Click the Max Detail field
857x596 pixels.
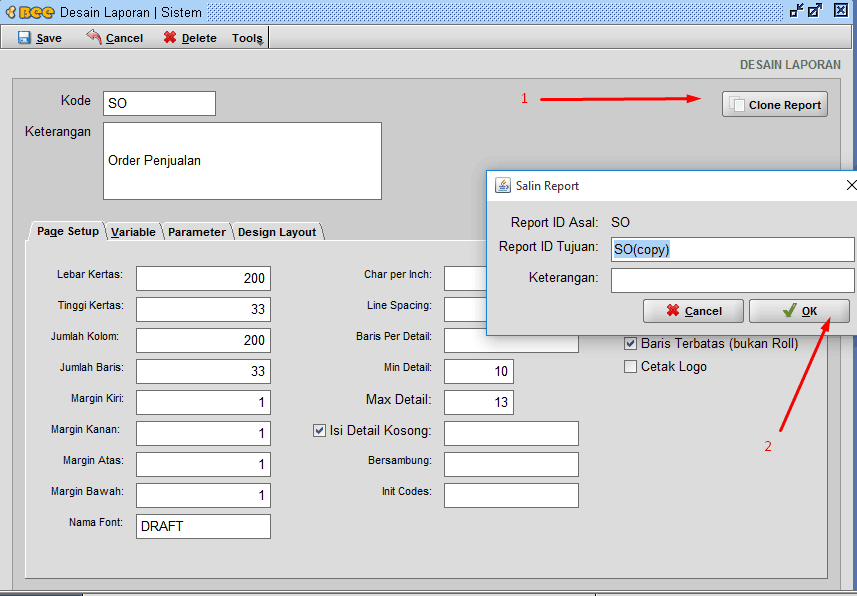click(x=479, y=402)
